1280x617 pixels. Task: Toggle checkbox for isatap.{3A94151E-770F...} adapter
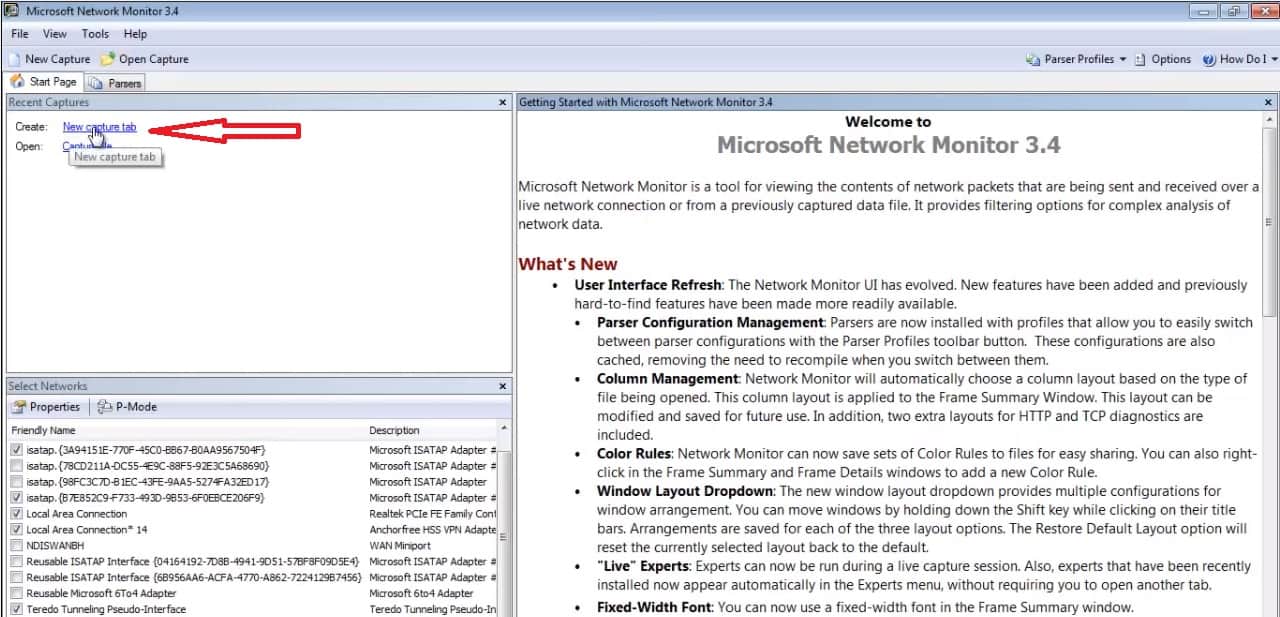(17, 450)
